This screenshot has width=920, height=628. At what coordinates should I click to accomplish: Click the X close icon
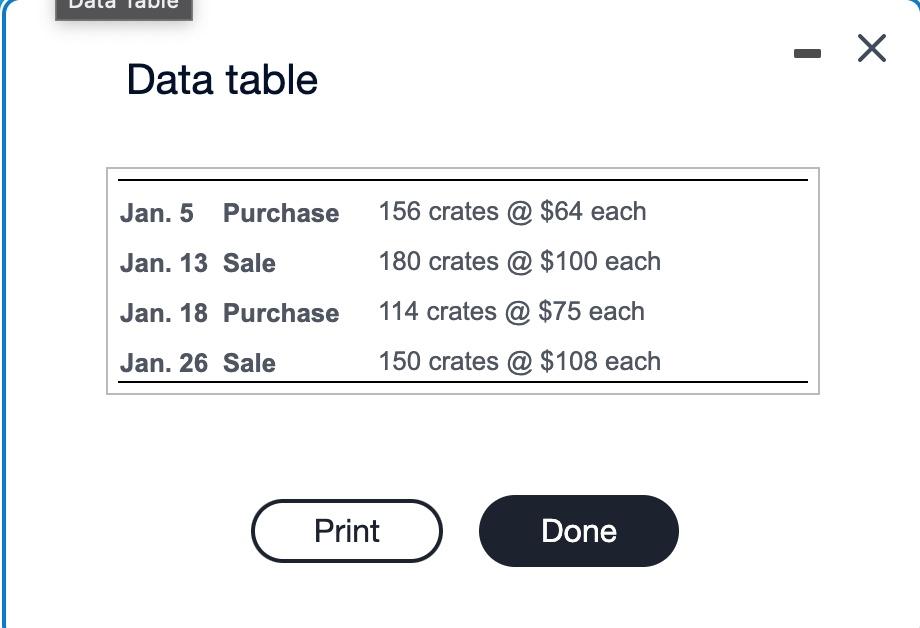click(x=870, y=48)
